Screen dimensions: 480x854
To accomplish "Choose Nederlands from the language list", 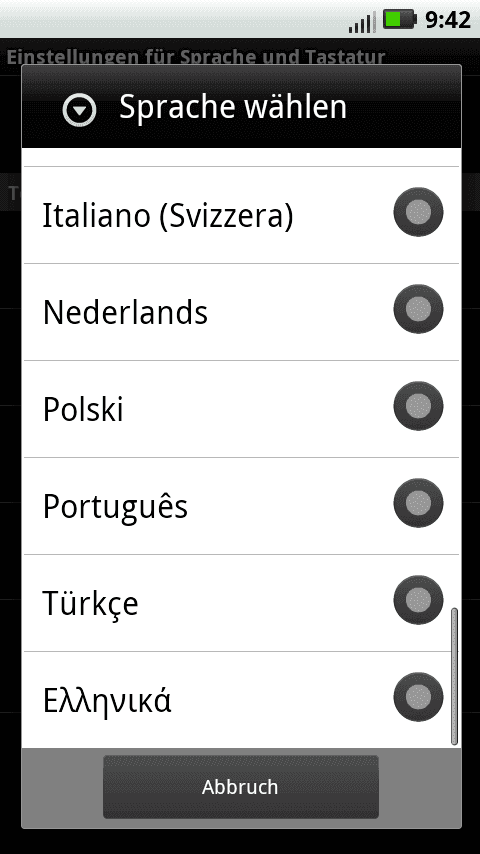I will click(x=241, y=312).
